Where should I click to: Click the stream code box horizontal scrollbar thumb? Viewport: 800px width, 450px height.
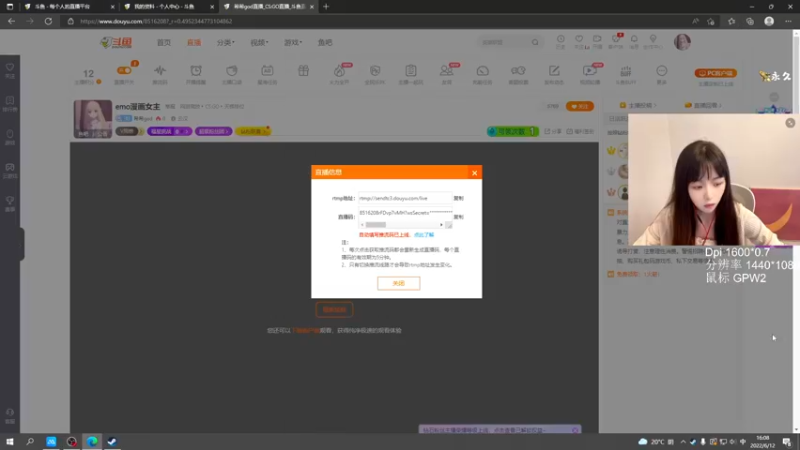376,224
